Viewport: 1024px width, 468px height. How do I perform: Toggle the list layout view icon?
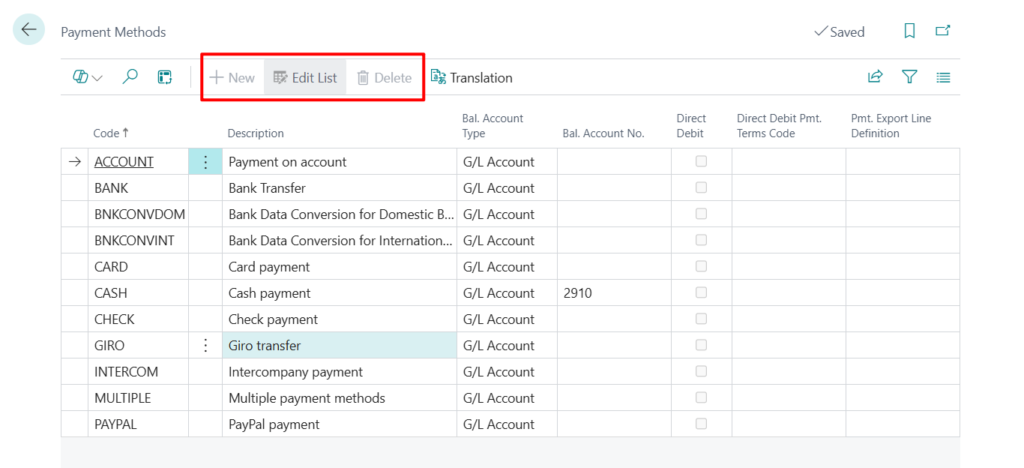(943, 77)
